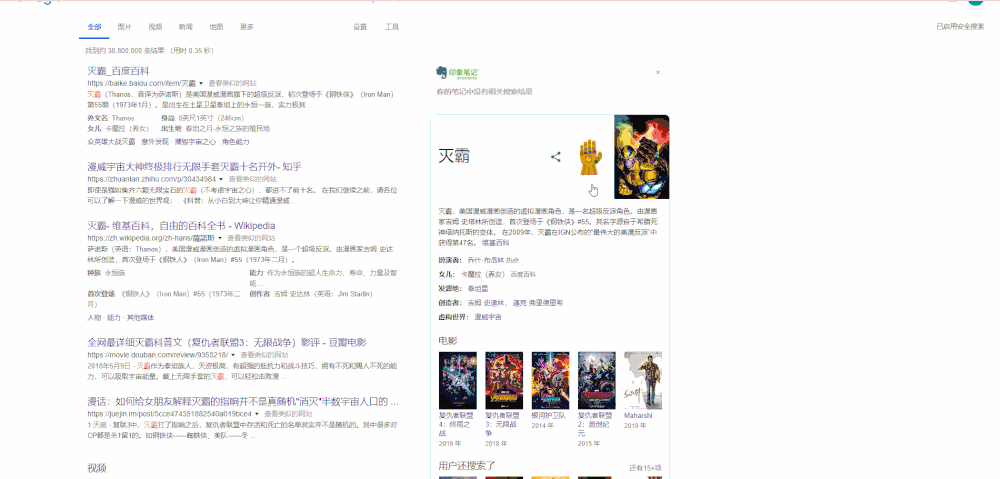1000x479 pixels.
Task: Switch to the 图片 images tab
Action: 124,27
